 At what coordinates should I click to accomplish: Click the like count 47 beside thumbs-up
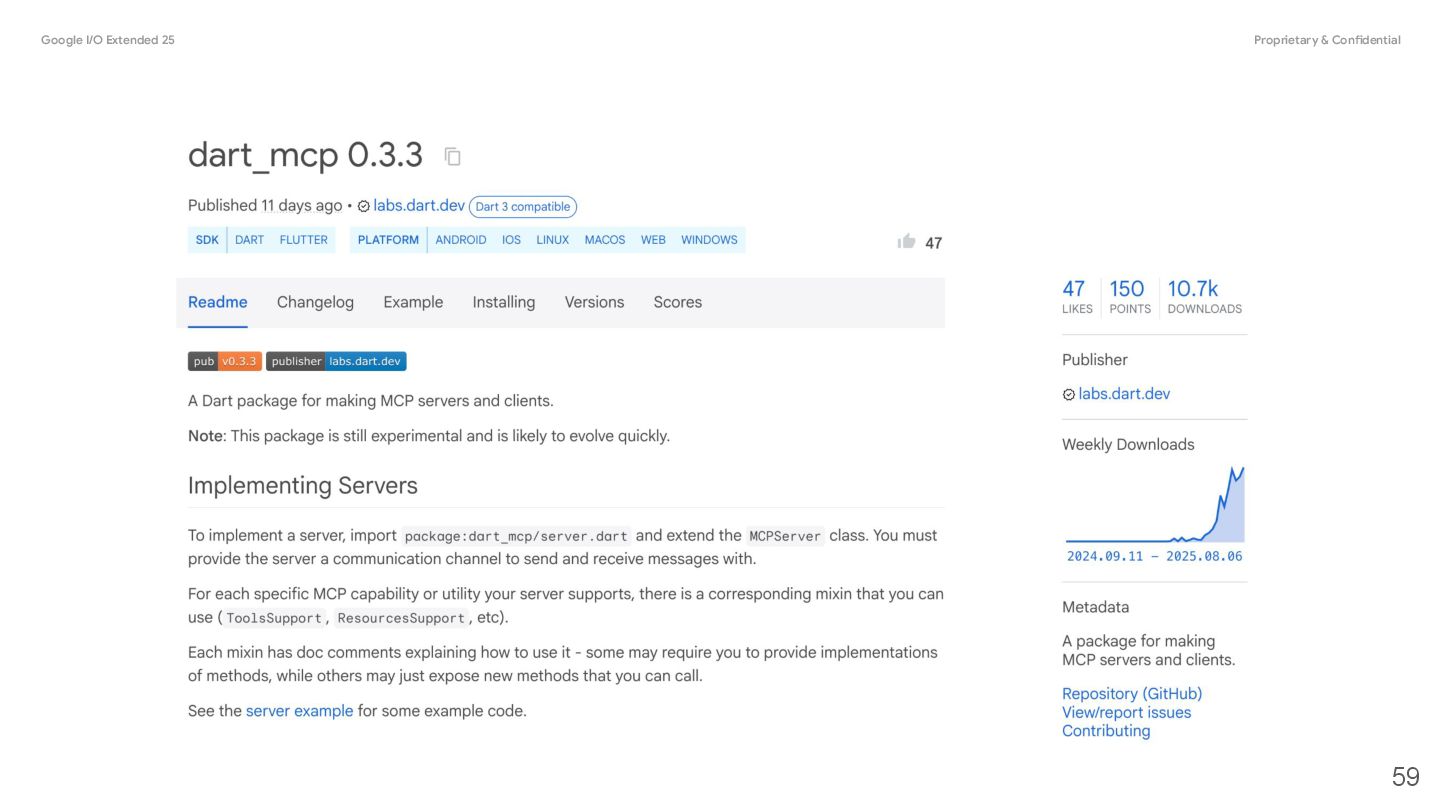[934, 243]
